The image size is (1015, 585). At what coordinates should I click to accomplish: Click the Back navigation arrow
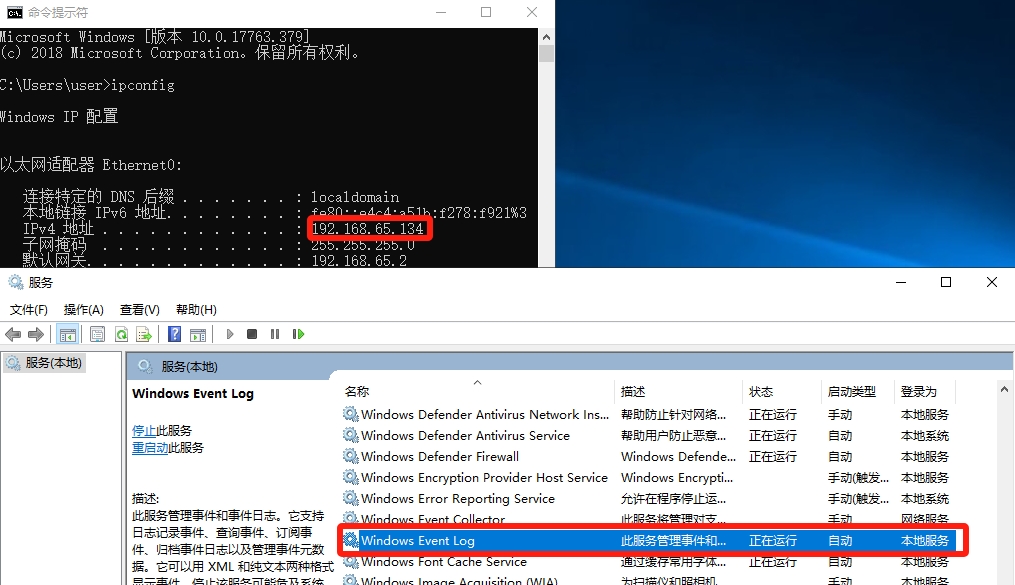tap(12, 333)
